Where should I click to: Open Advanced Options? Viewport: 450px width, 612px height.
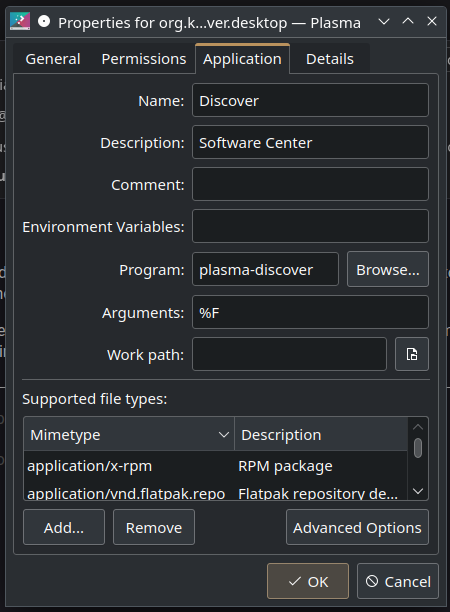[357, 527]
